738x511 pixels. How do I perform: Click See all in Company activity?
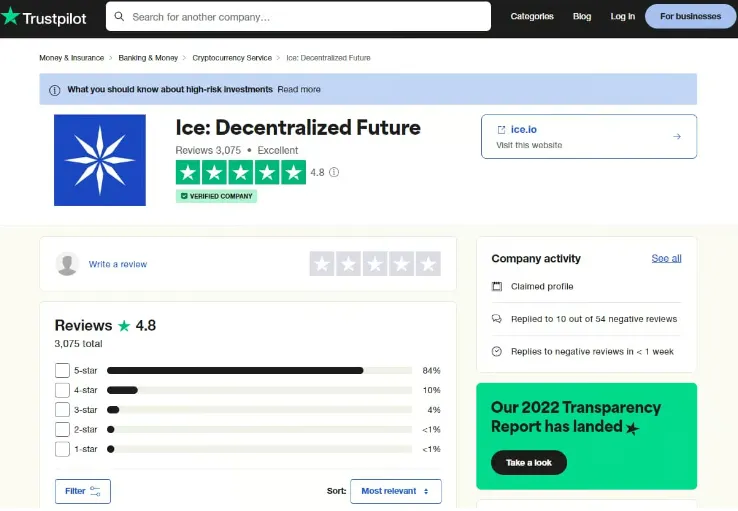click(666, 258)
